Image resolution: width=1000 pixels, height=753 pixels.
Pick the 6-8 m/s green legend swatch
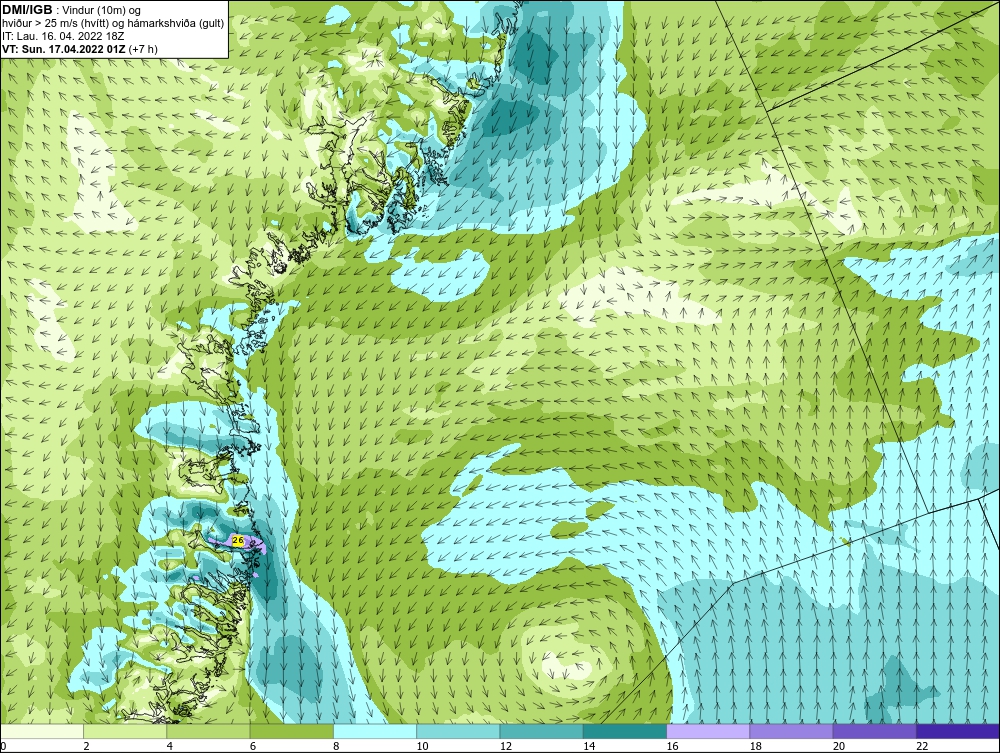pyautogui.click(x=291, y=731)
